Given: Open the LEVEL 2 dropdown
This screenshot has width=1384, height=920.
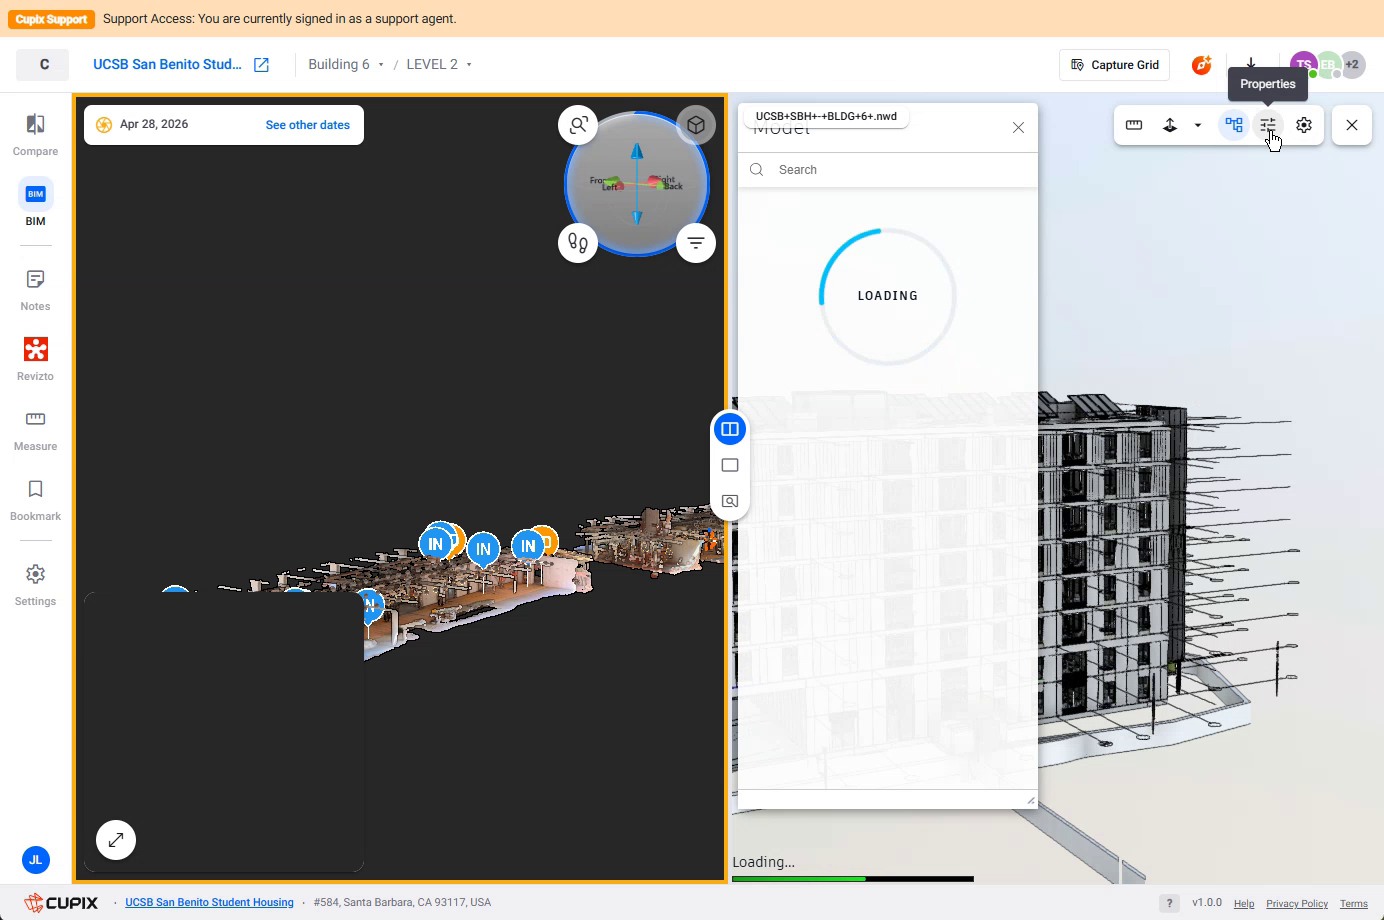Looking at the screenshot, I should [439, 65].
